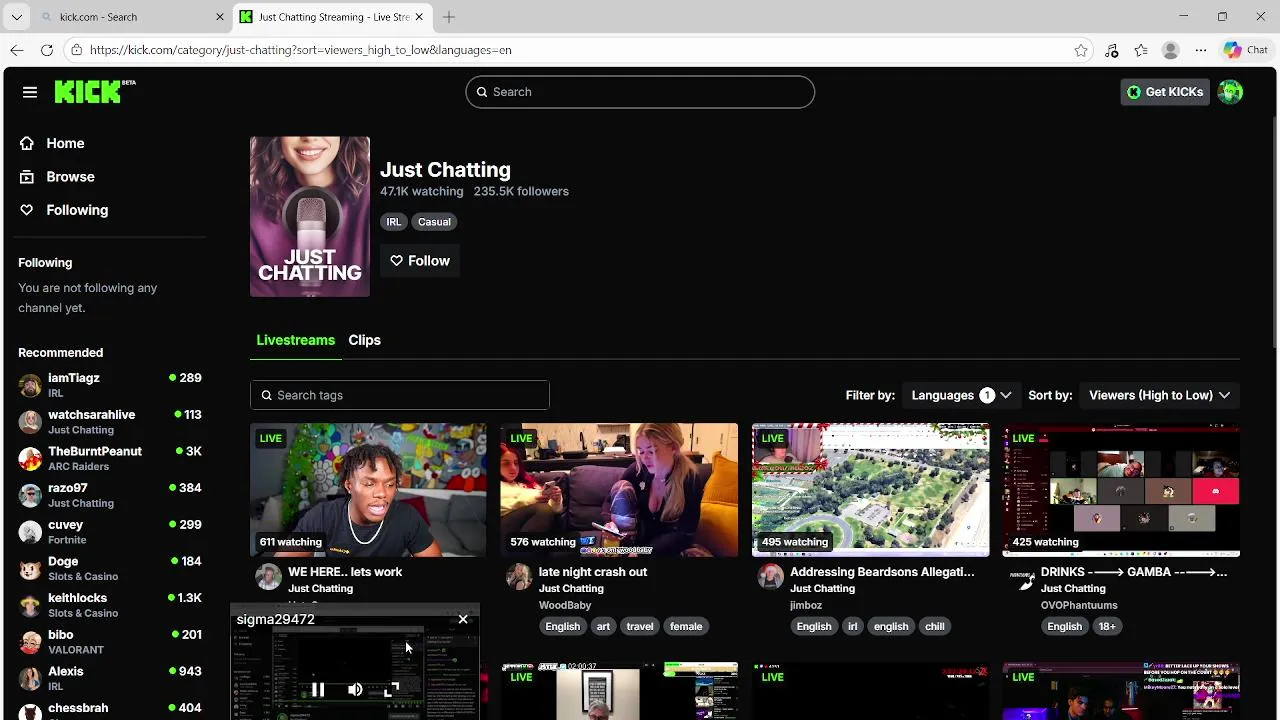Click the KICK logo
The width and height of the screenshot is (1280, 720).
point(95,91)
